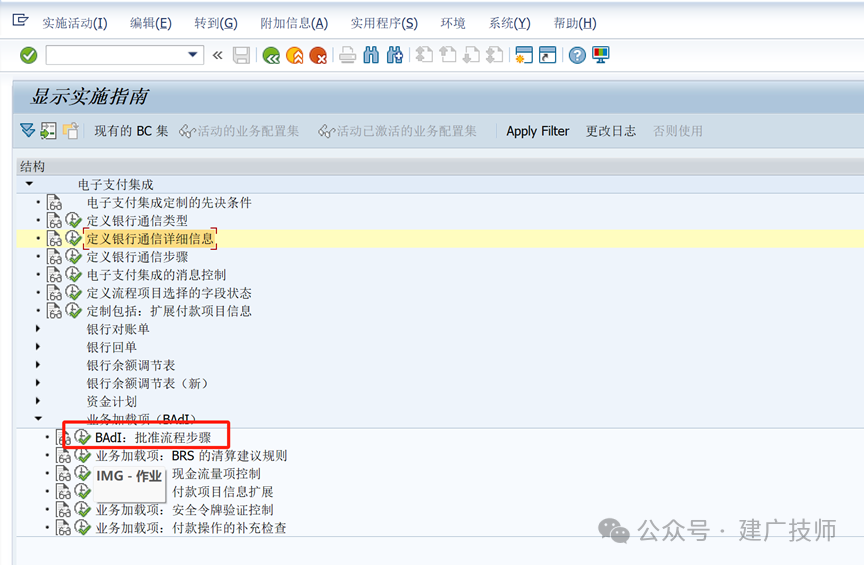Open the 帮助(H) menu
The width and height of the screenshot is (864, 565).
(575, 23)
